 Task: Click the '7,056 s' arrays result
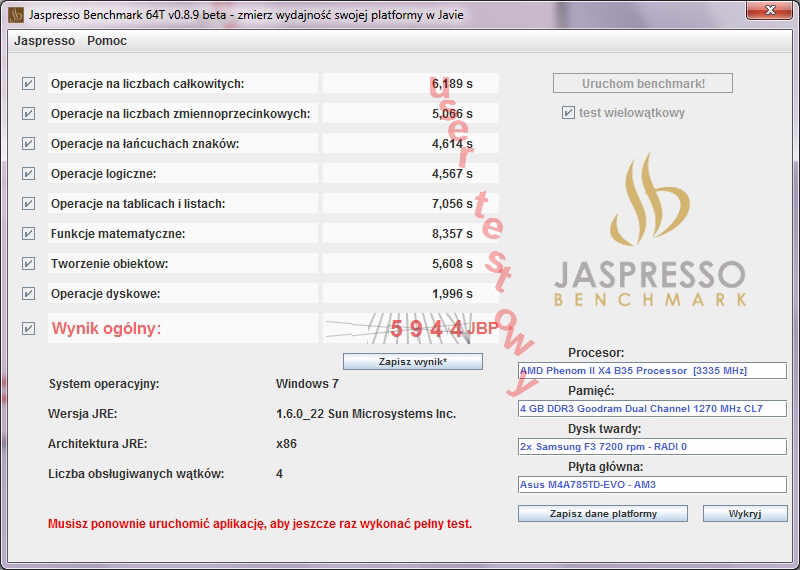(452, 204)
